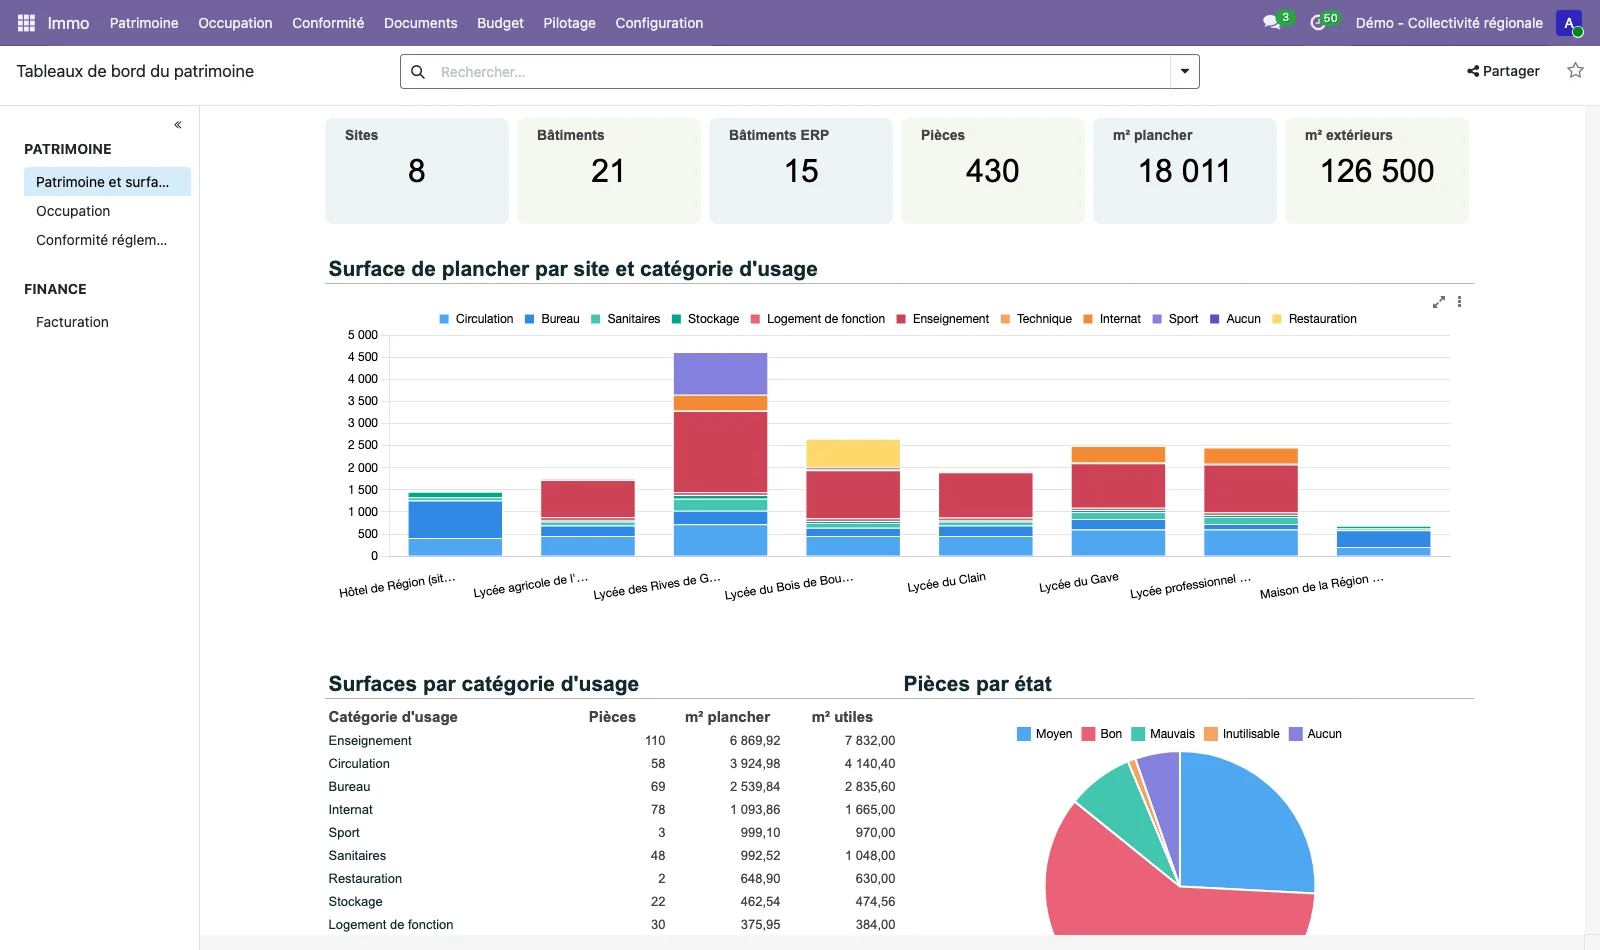Toggle Moyen state in pie legend

(1045, 734)
